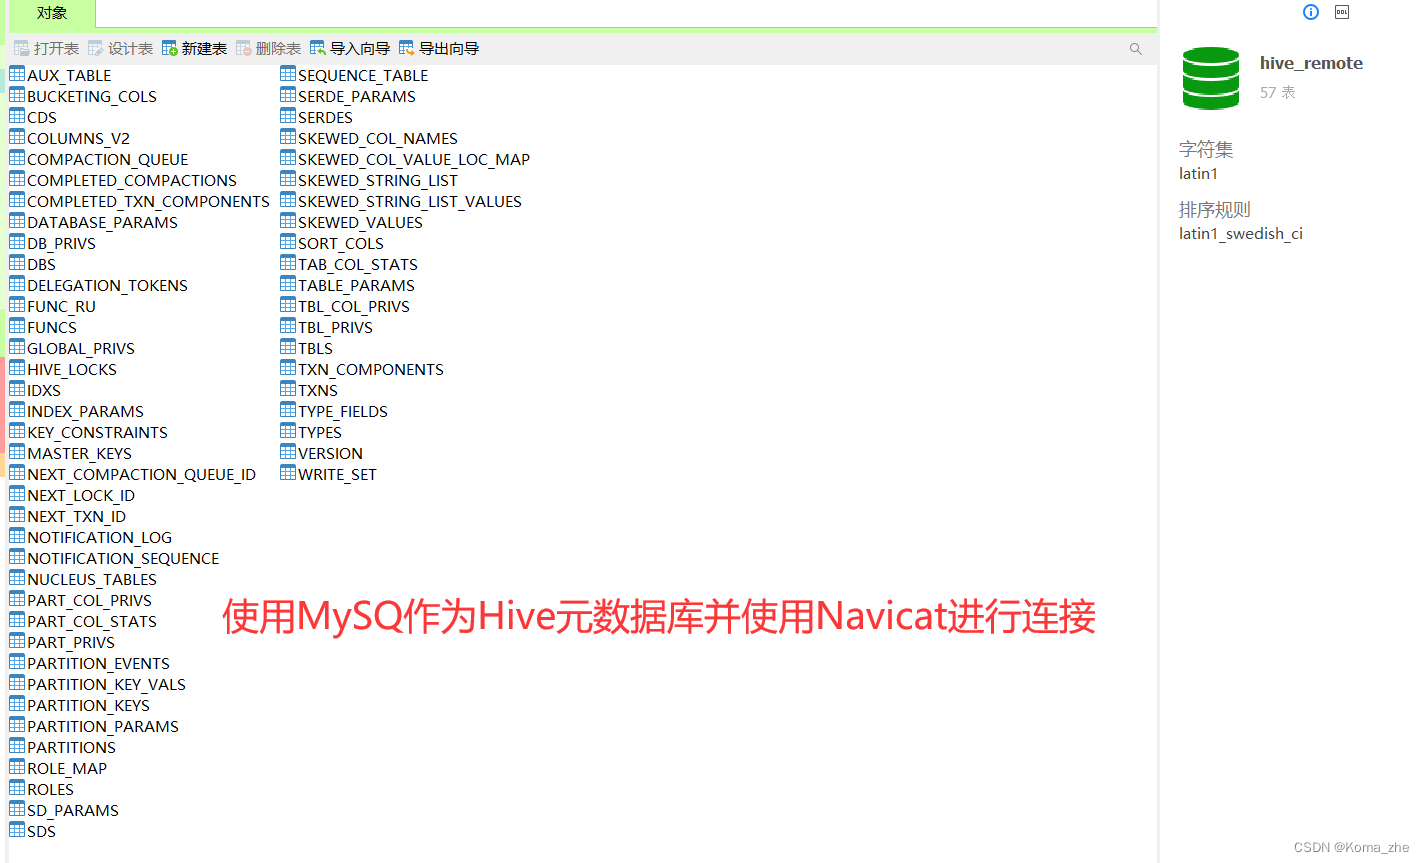This screenshot has height=863, width=1424.
Task: Click the Export Wizard (导出向导) icon
Action: point(406,48)
